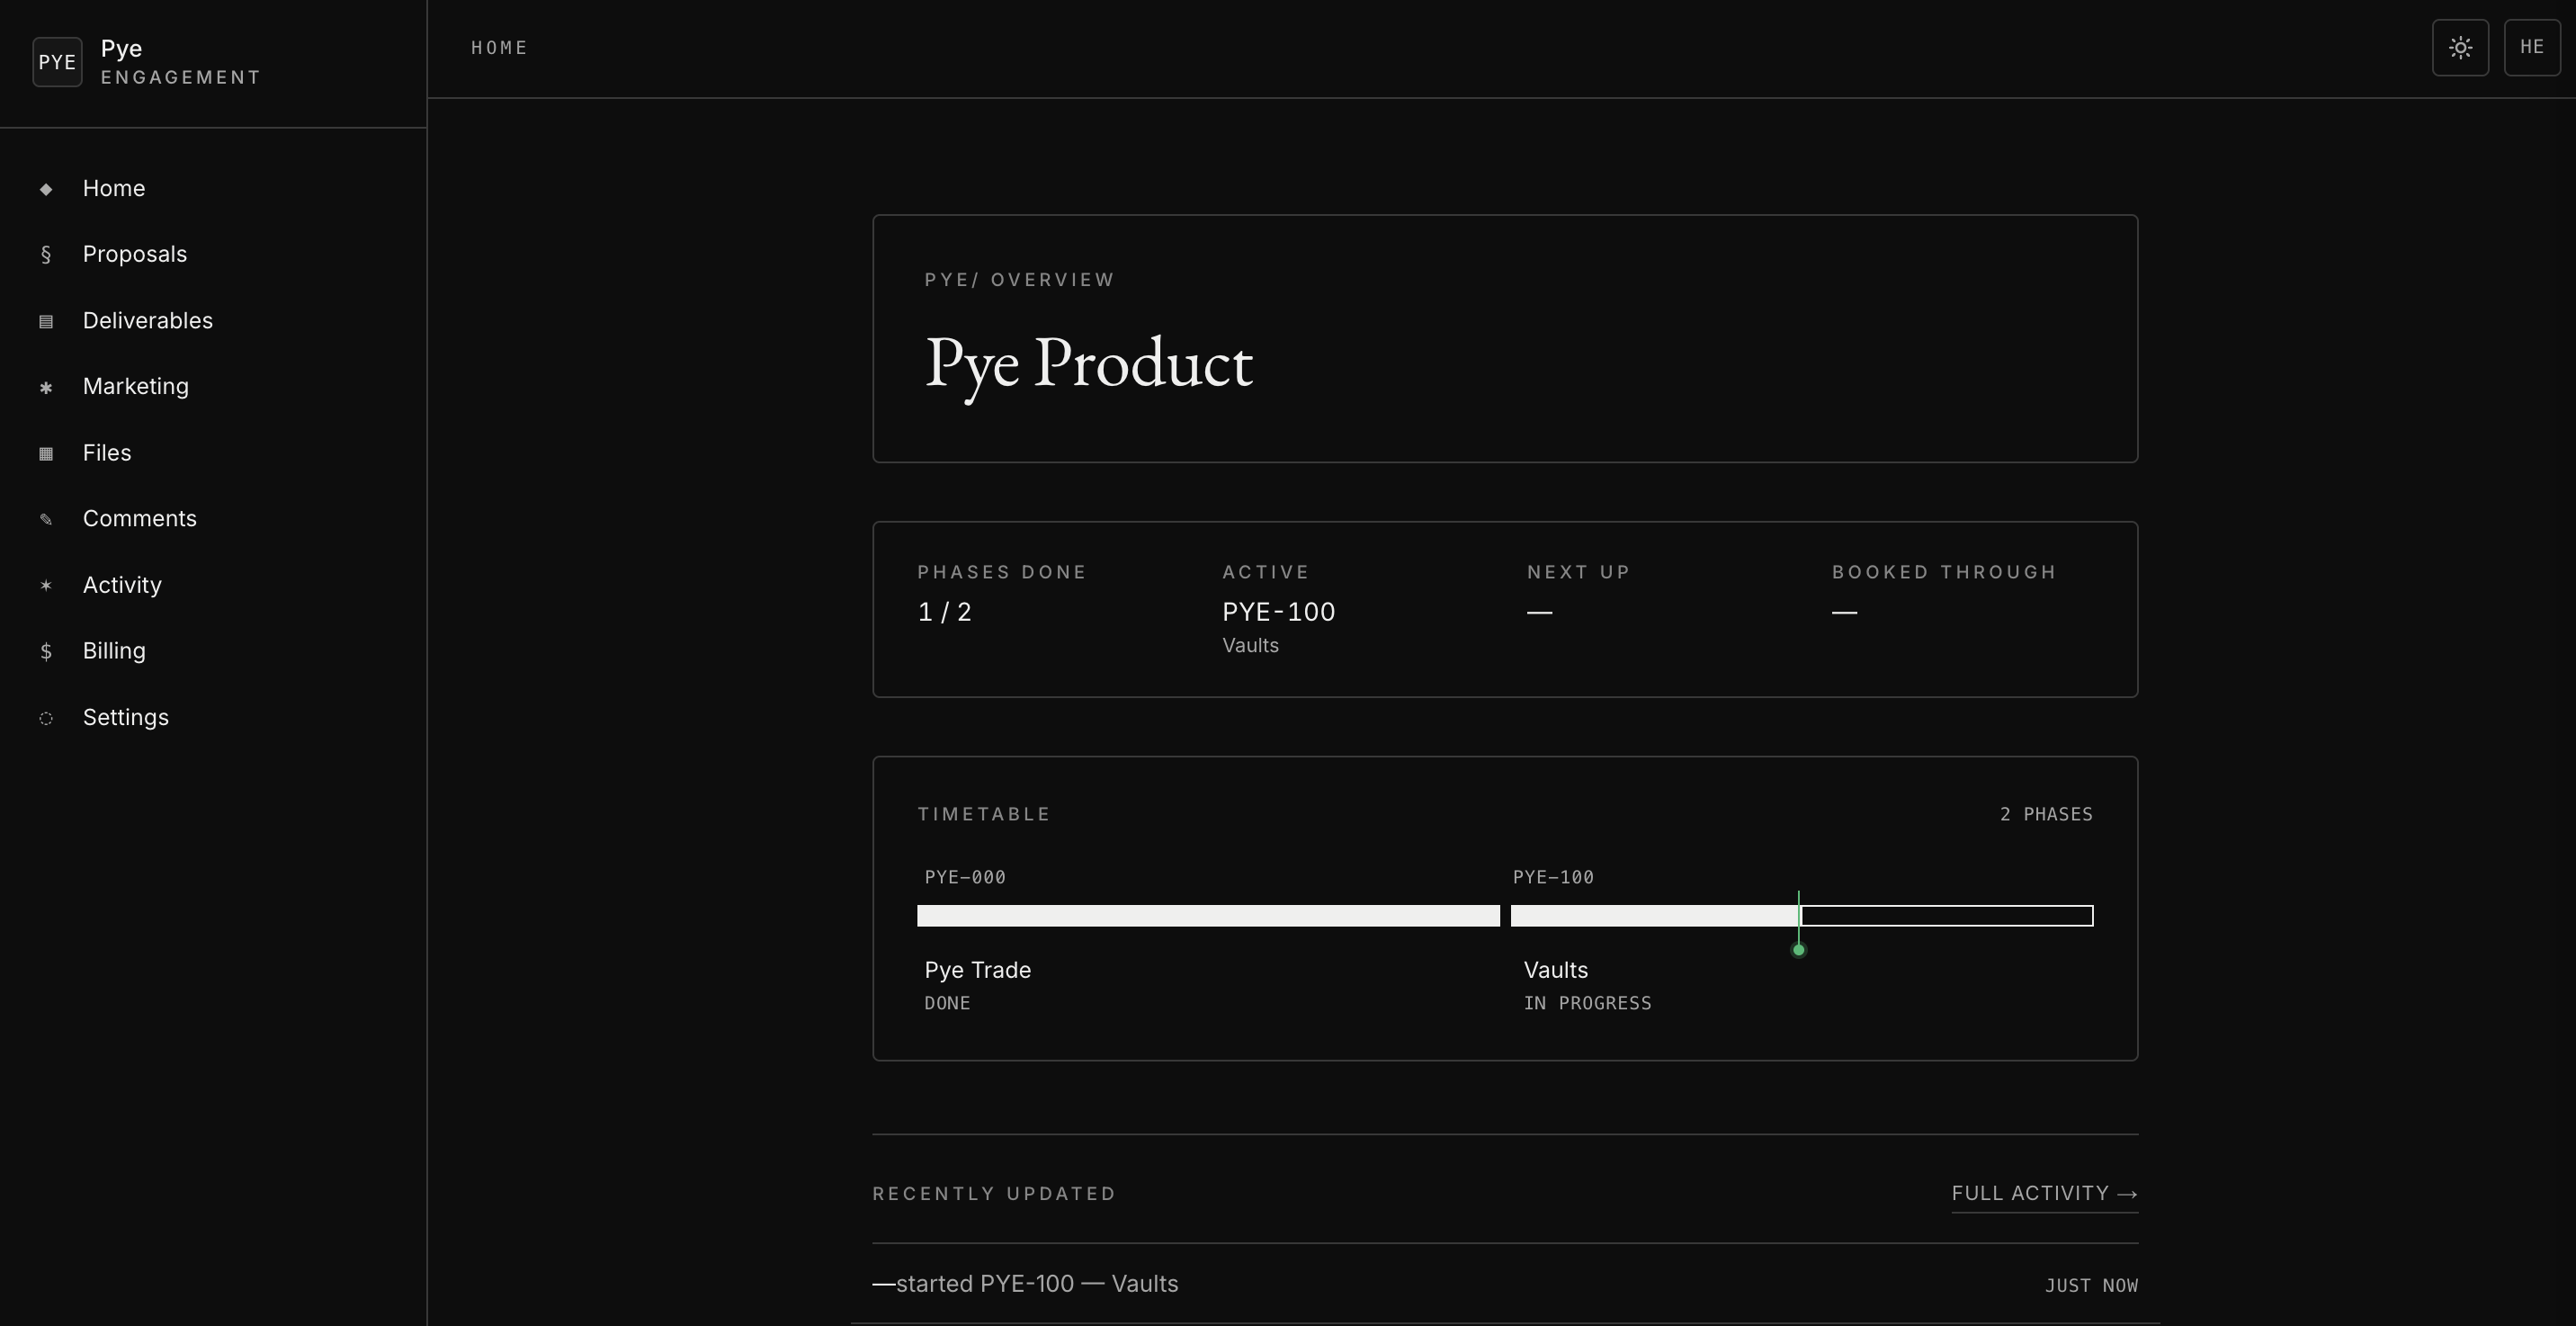2576x1326 pixels.
Task: Click the Home diamond icon
Action: point(46,189)
